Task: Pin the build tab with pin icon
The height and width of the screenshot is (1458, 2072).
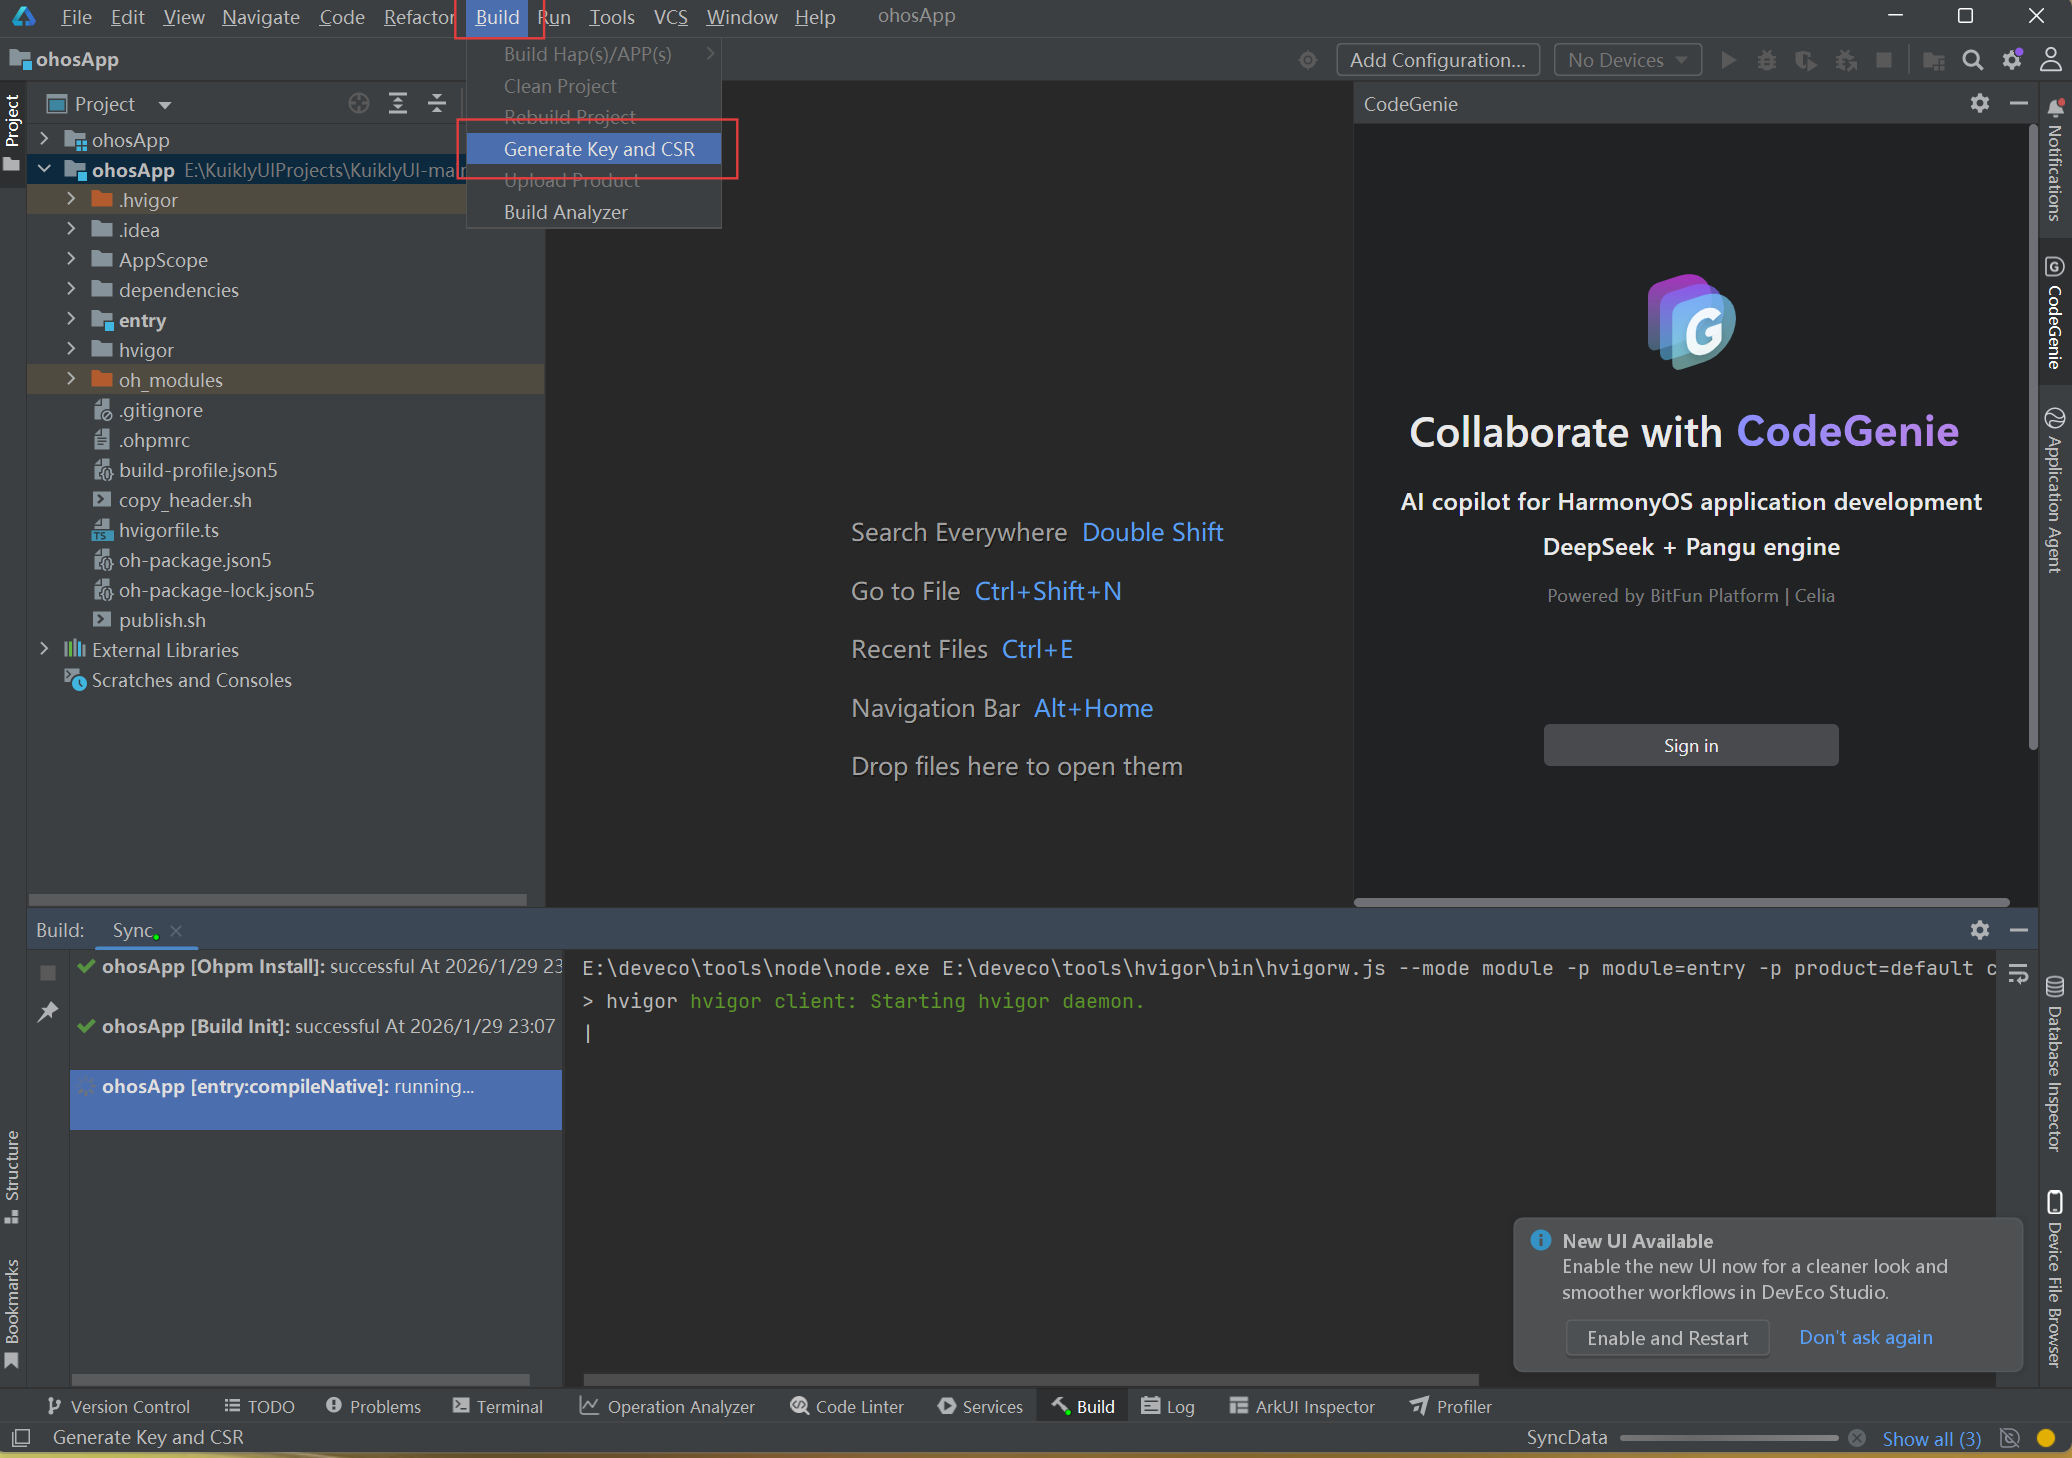Action: tap(47, 1012)
